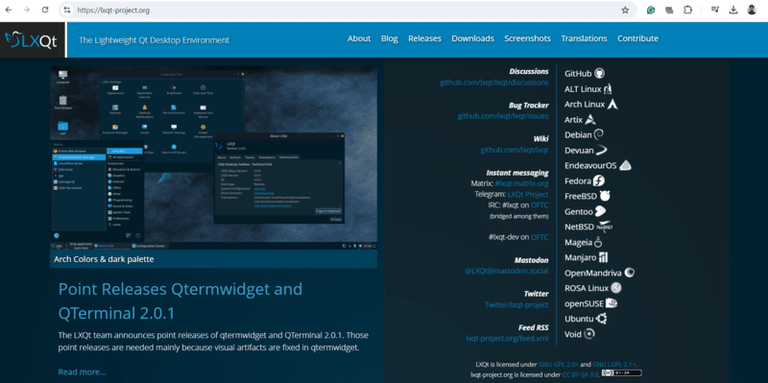Viewport: 768px width, 383px height.
Task: Click Read more under Qtermwidget post
Action: coord(82,372)
